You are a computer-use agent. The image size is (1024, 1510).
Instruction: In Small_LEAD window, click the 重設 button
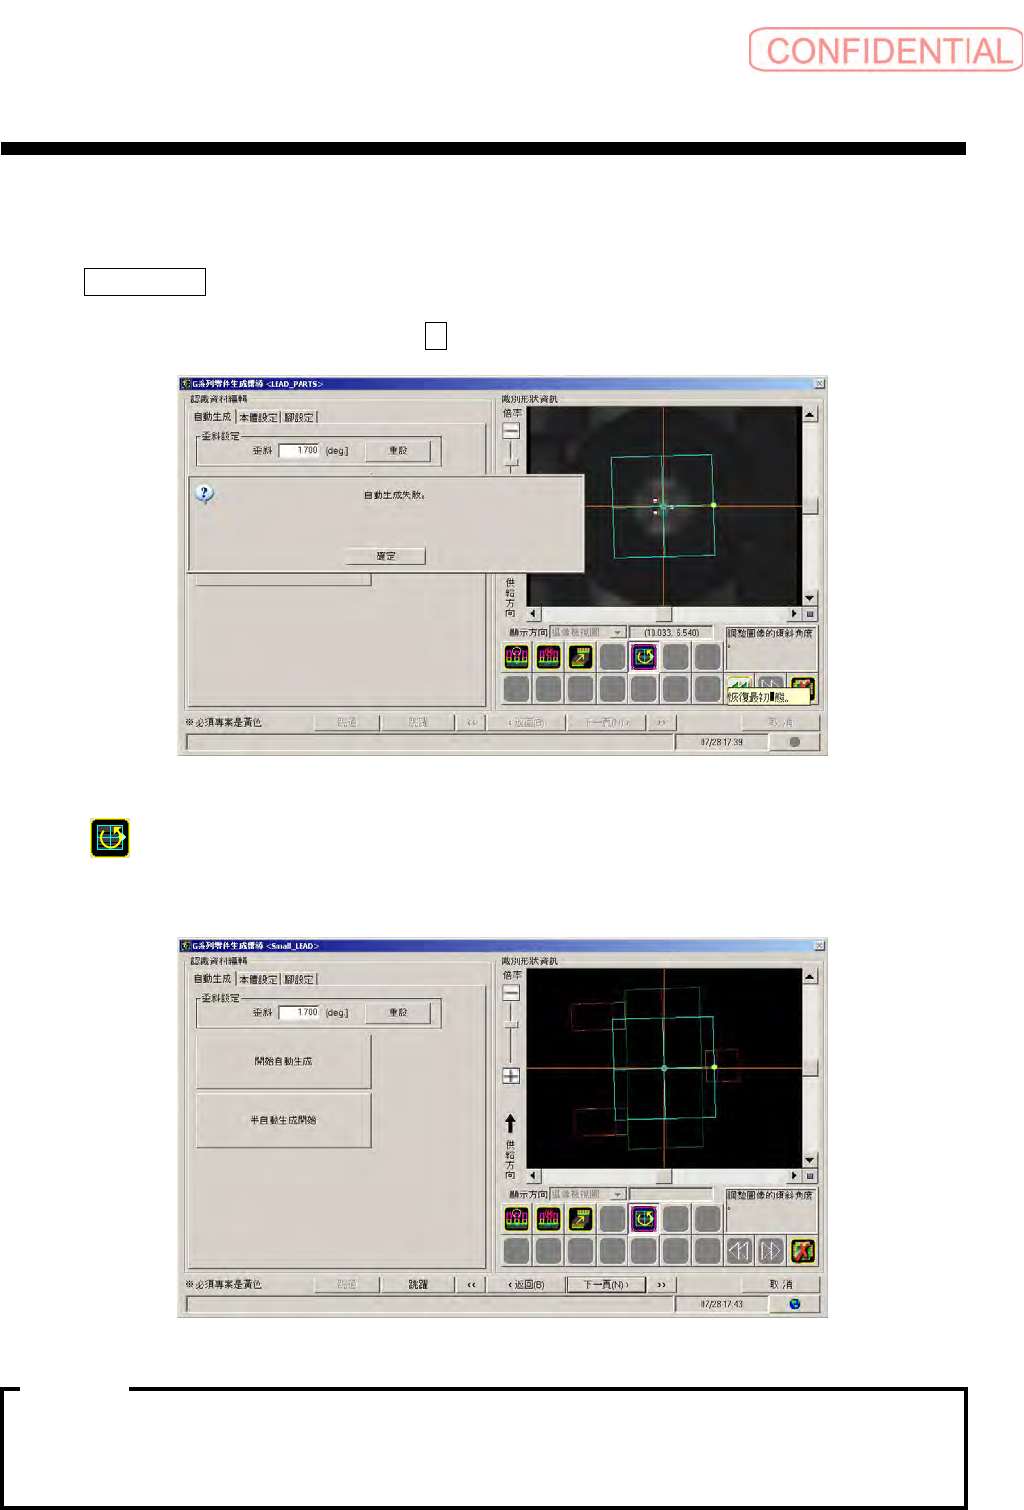coord(398,1013)
